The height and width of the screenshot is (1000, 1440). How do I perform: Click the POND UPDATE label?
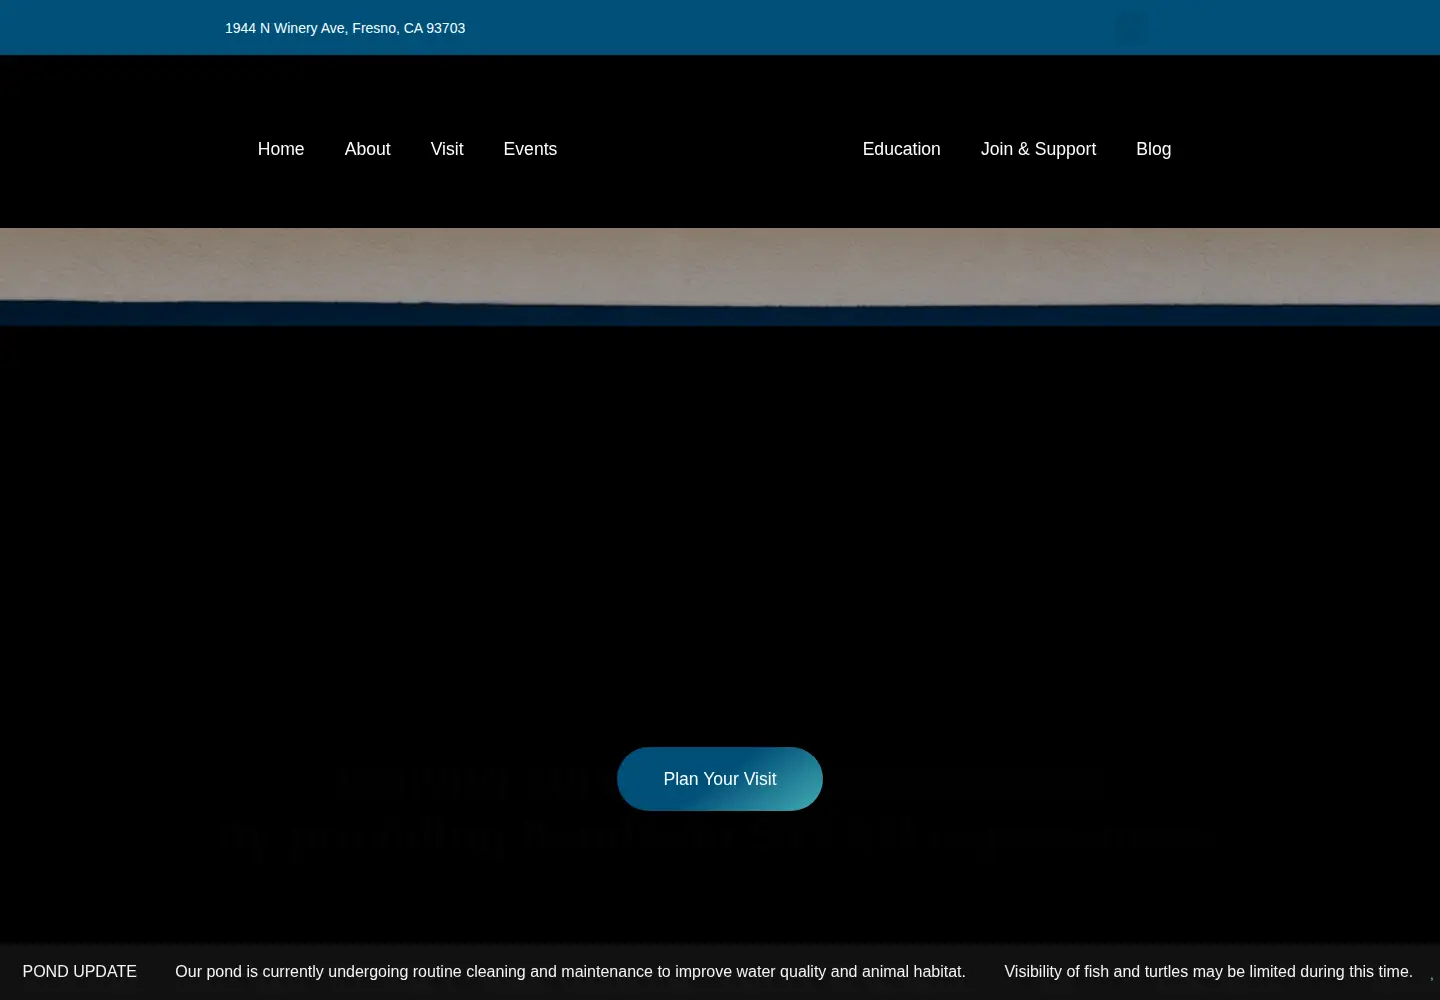click(x=80, y=972)
